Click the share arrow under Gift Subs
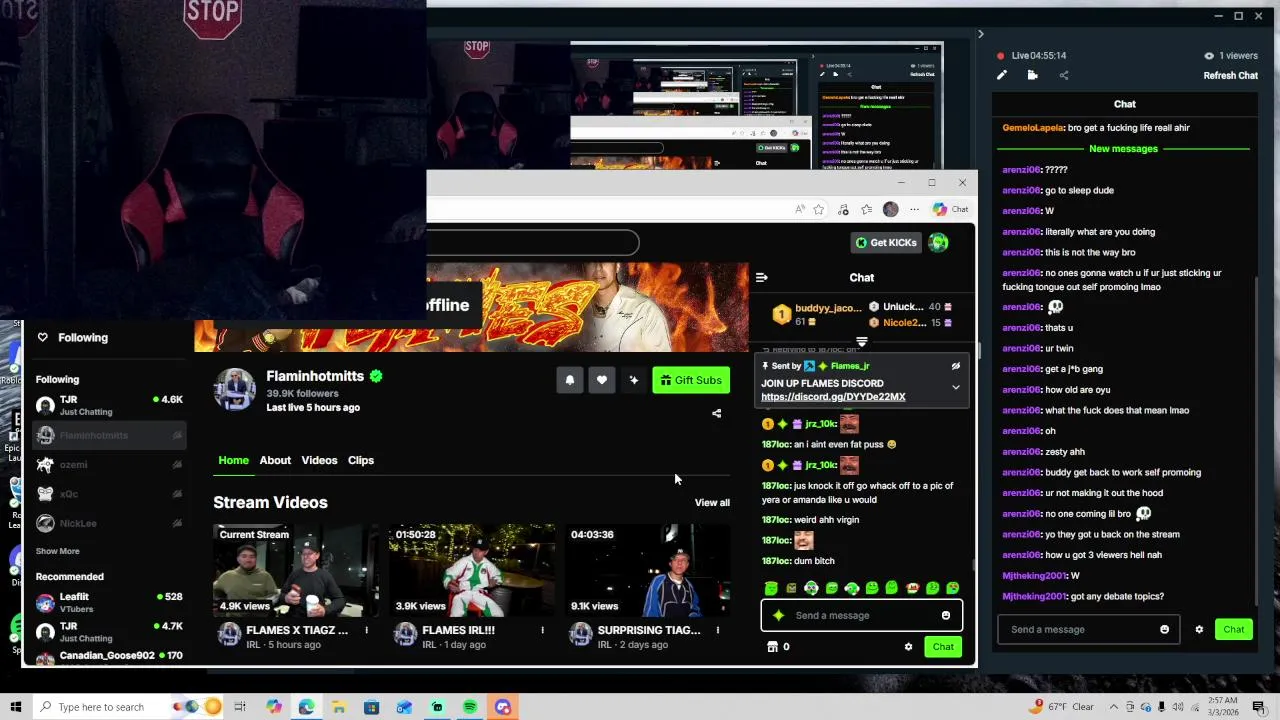Image resolution: width=1280 pixels, height=720 pixels. coord(716,414)
